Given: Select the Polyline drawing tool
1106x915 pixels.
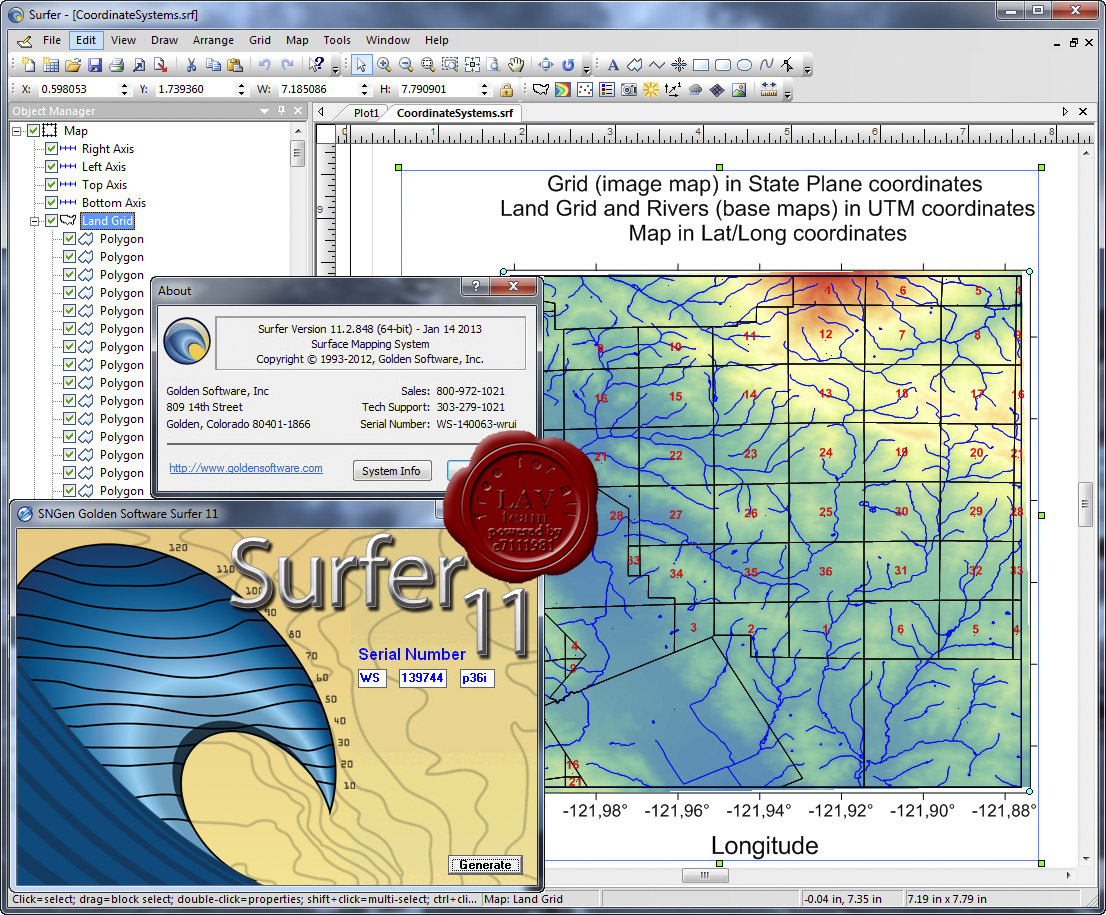Looking at the screenshot, I should (x=657, y=65).
